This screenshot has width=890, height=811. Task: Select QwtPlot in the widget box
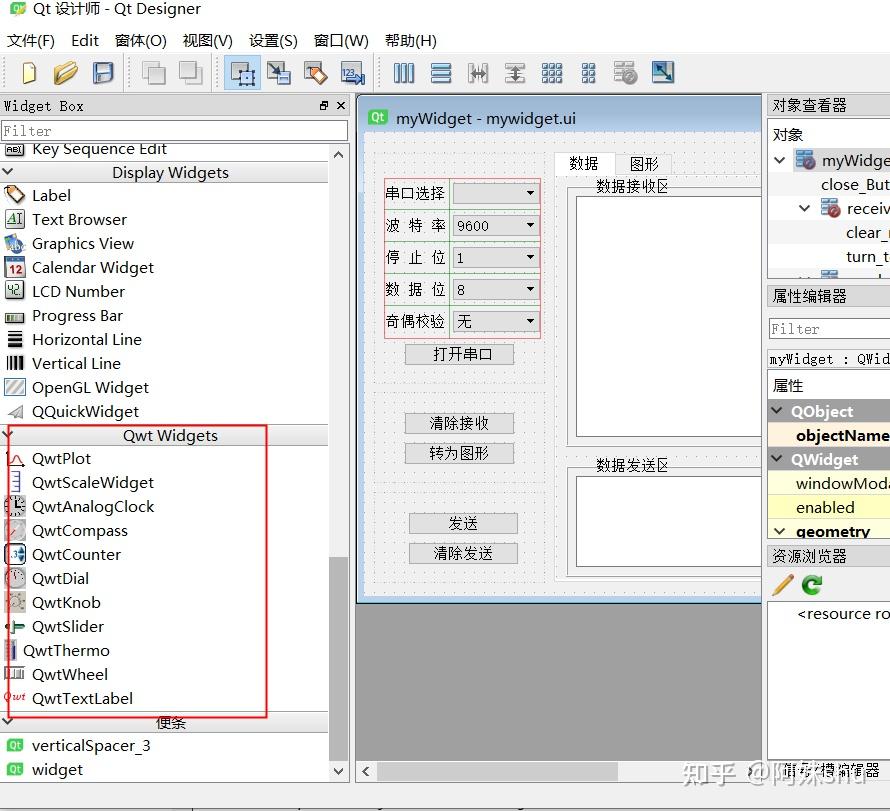(x=61, y=459)
